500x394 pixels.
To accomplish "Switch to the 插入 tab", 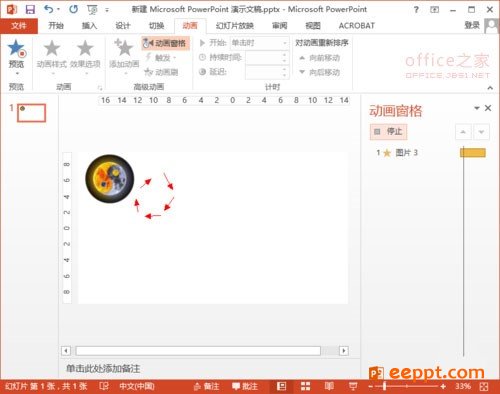I will [89, 26].
